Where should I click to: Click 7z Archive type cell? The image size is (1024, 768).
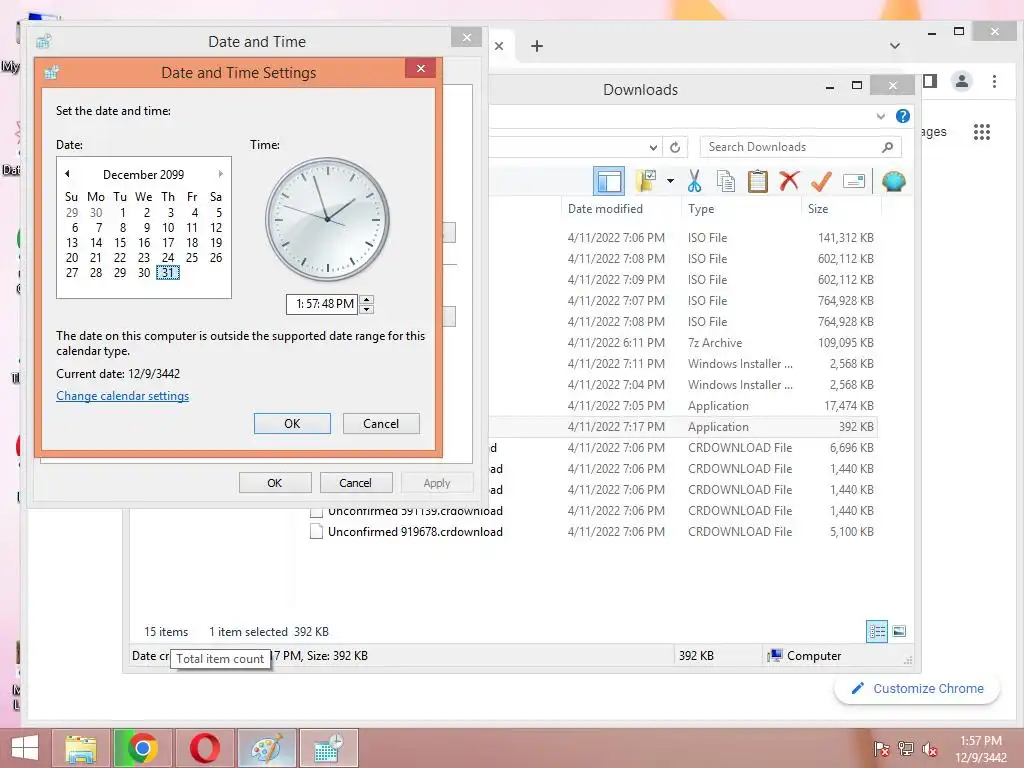coord(714,343)
